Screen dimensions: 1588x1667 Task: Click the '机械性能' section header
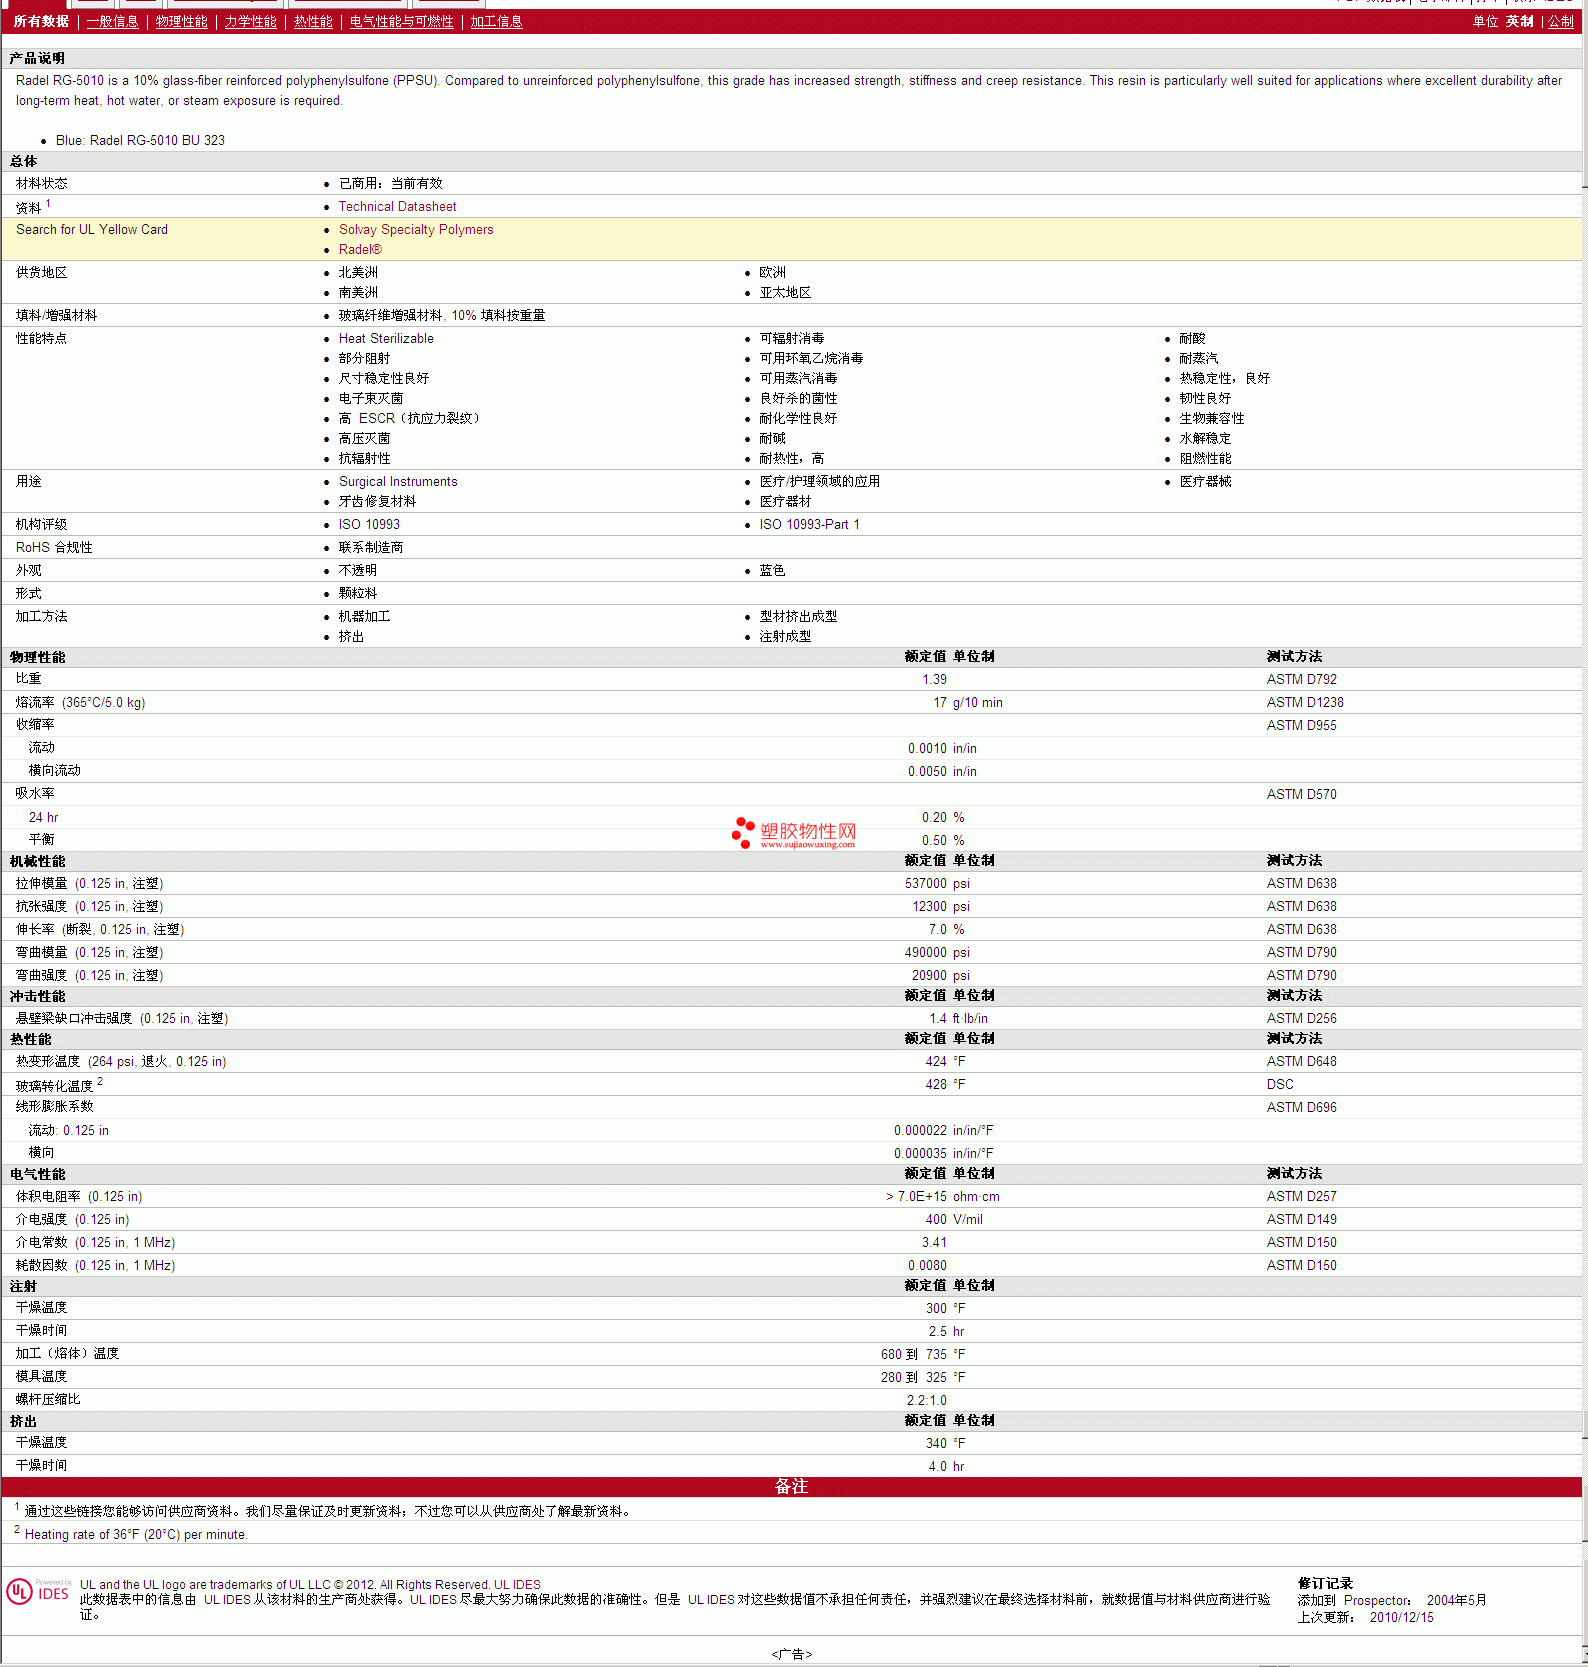coord(37,861)
